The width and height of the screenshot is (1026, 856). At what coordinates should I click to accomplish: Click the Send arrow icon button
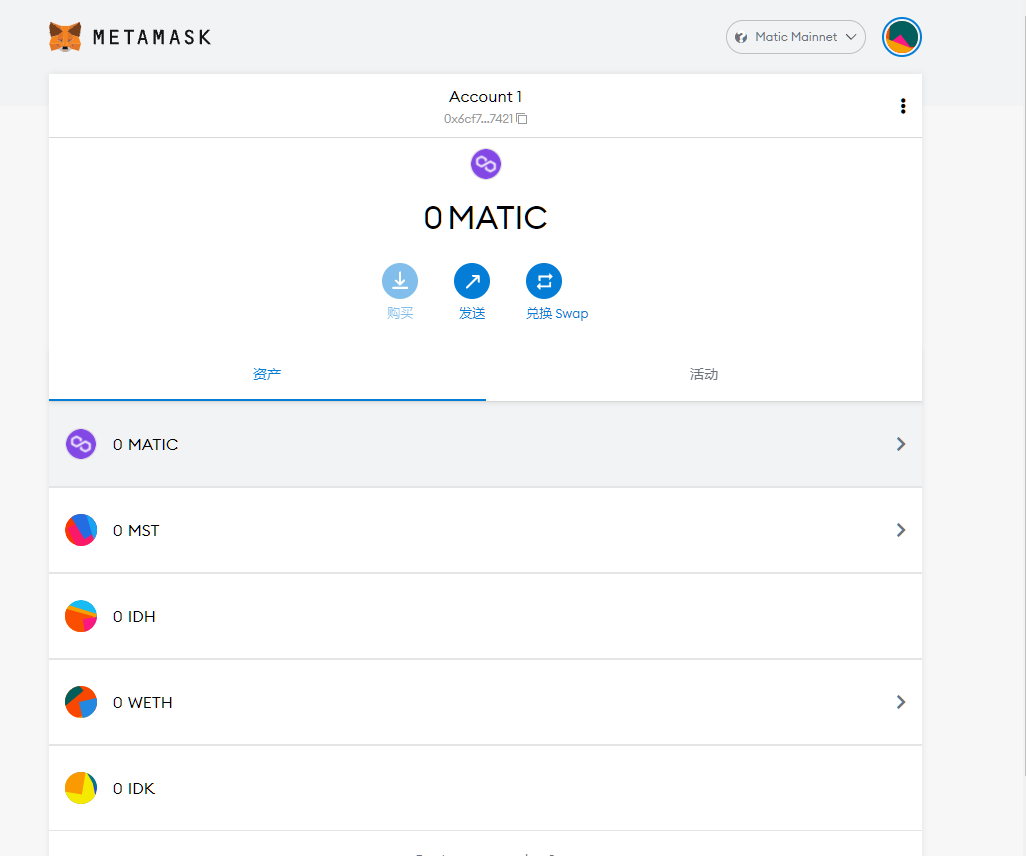pyautogui.click(x=472, y=281)
